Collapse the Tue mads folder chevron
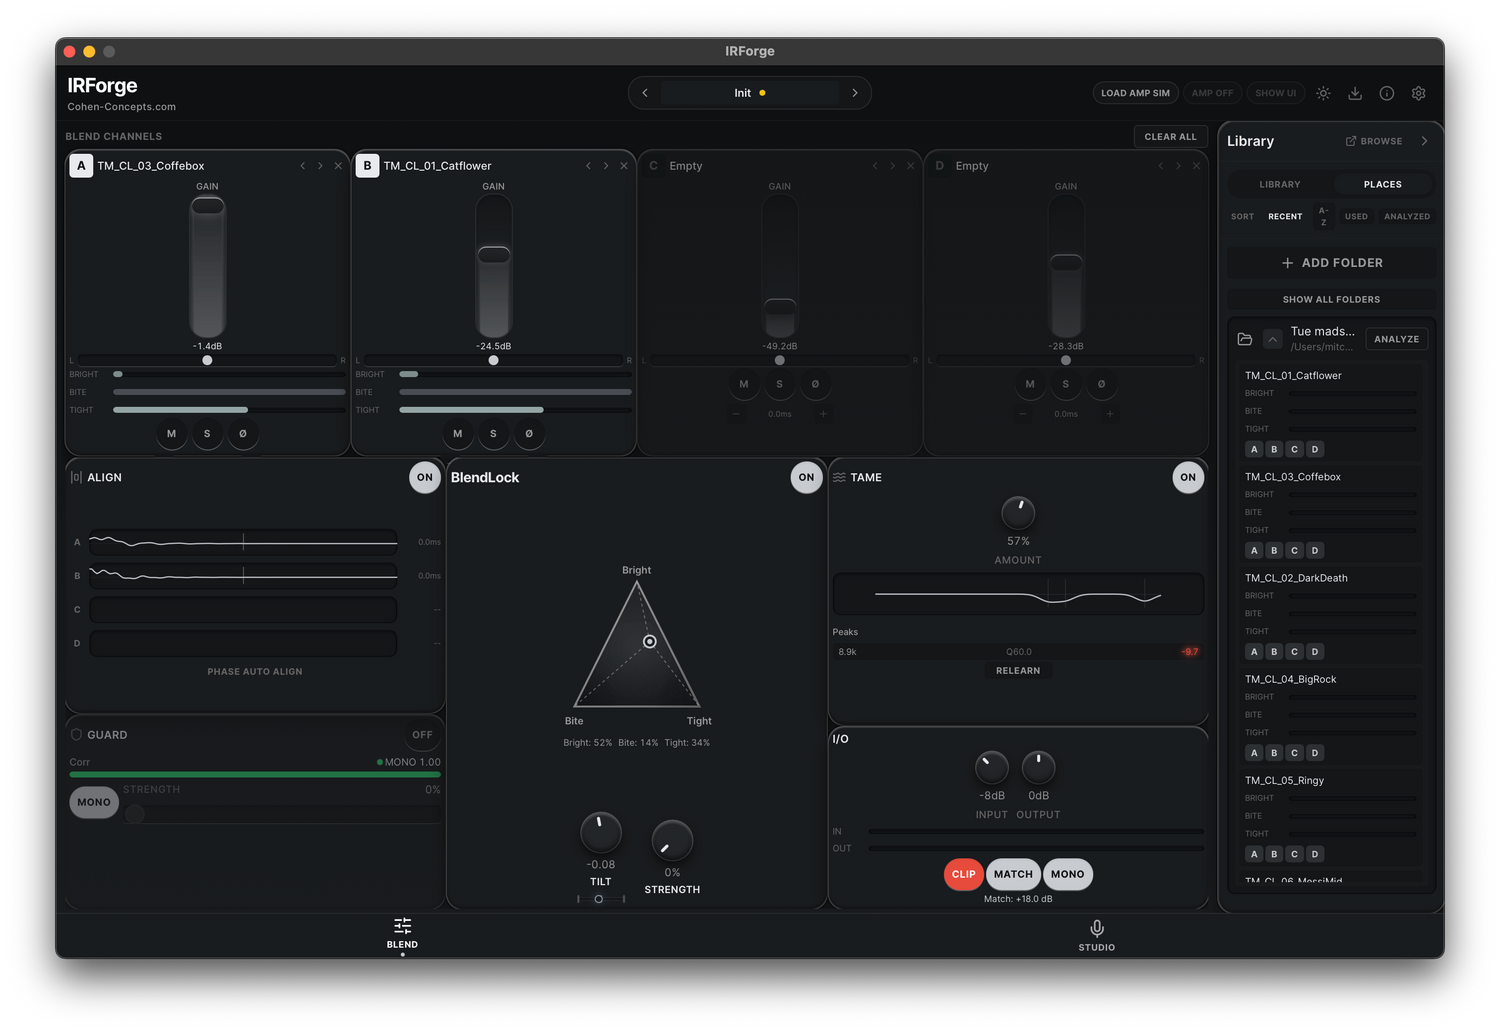Screen dimensions: 1500x1032 click(1272, 339)
